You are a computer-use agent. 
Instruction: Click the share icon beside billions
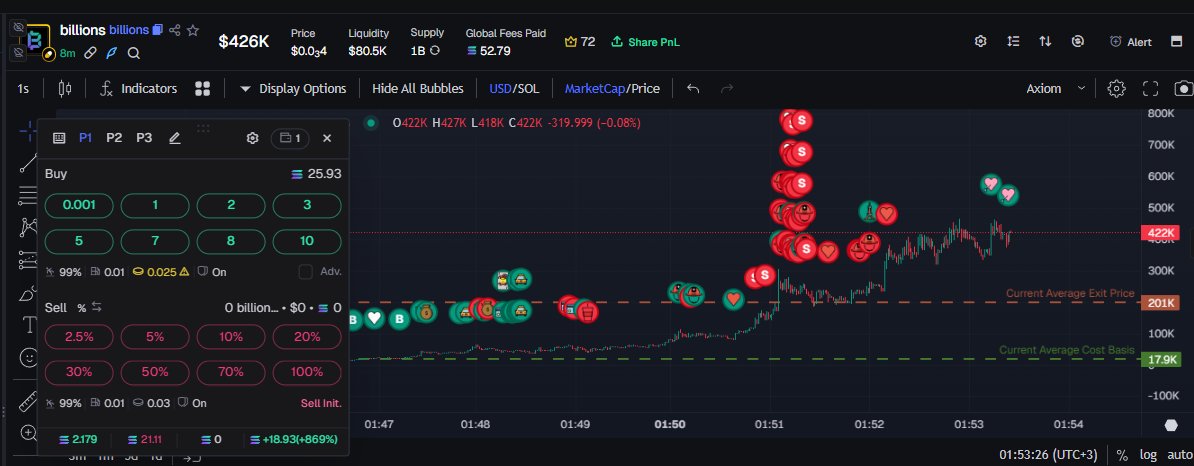[175, 30]
